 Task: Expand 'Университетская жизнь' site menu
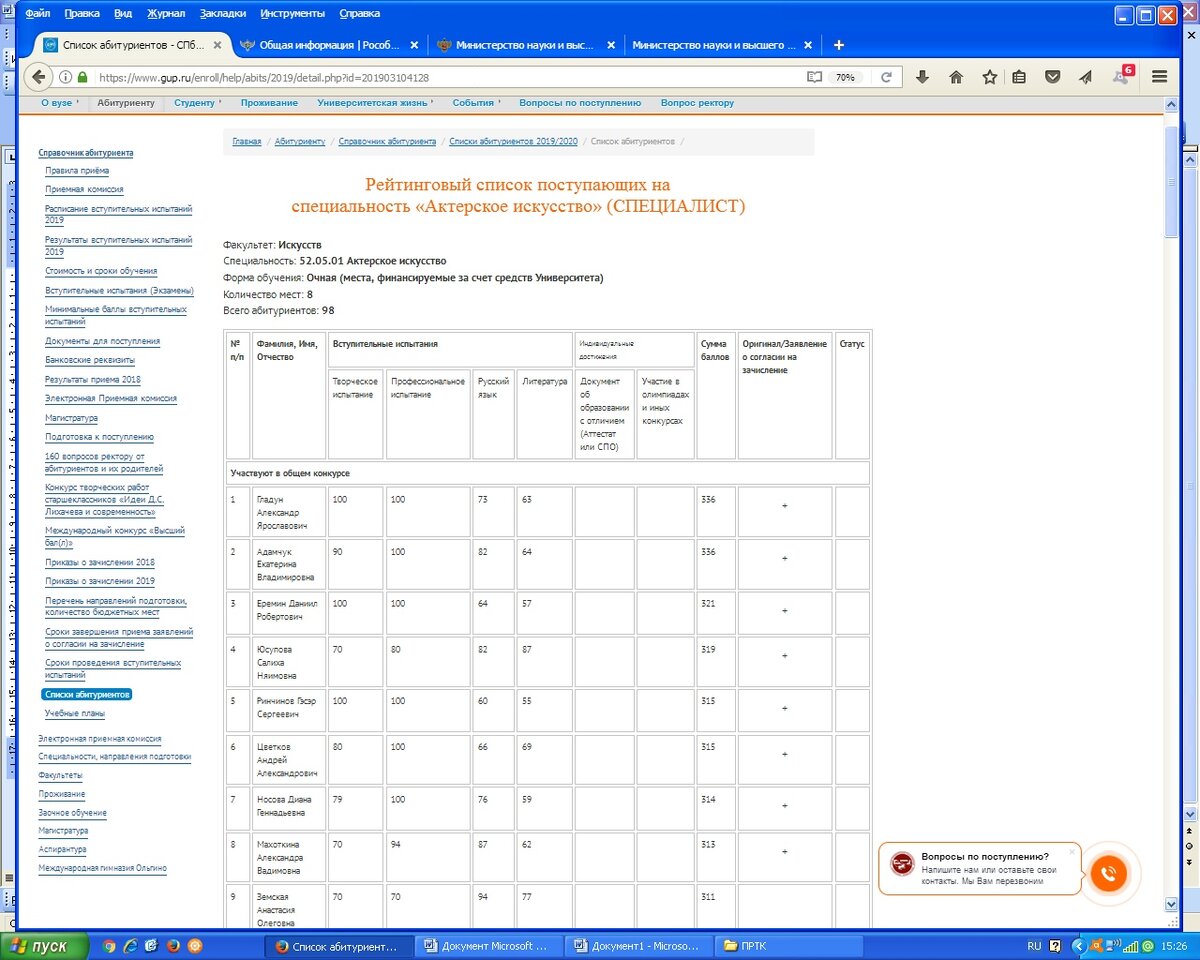point(376,103)
